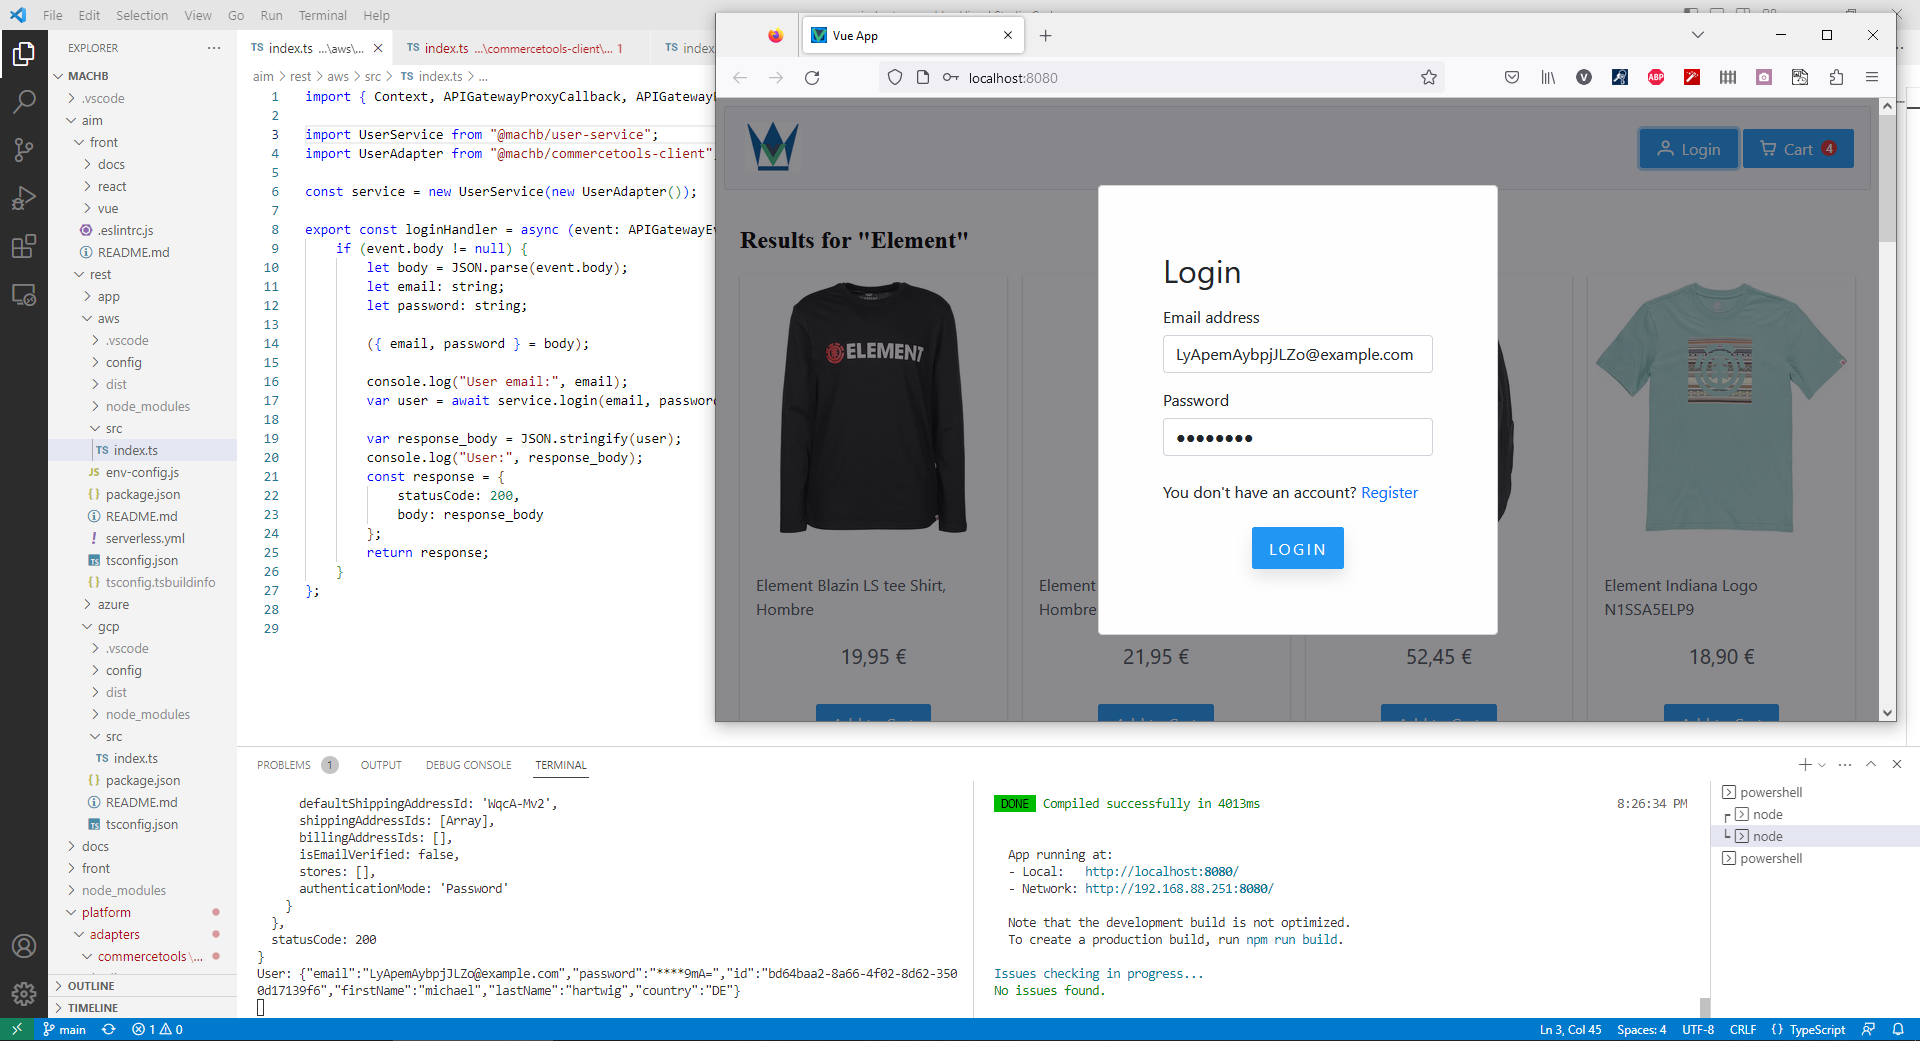Bookmark this page with star icon
This screenshot has width=1920, height=1041.
tap(1429, 78)
